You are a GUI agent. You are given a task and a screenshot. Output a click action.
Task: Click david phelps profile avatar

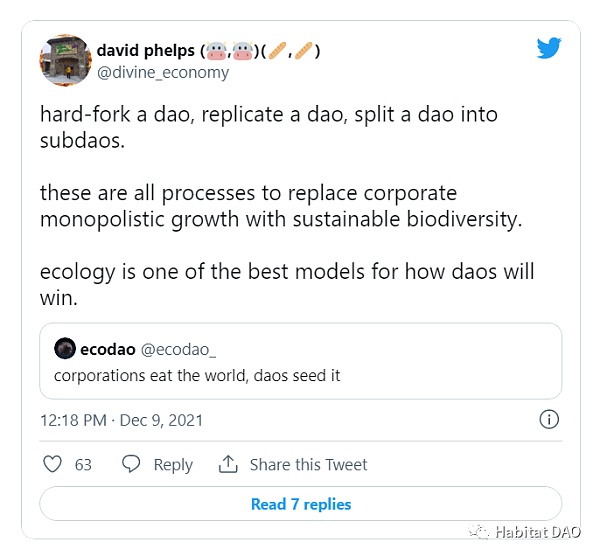pyautogui.click(x=62, y=60)
